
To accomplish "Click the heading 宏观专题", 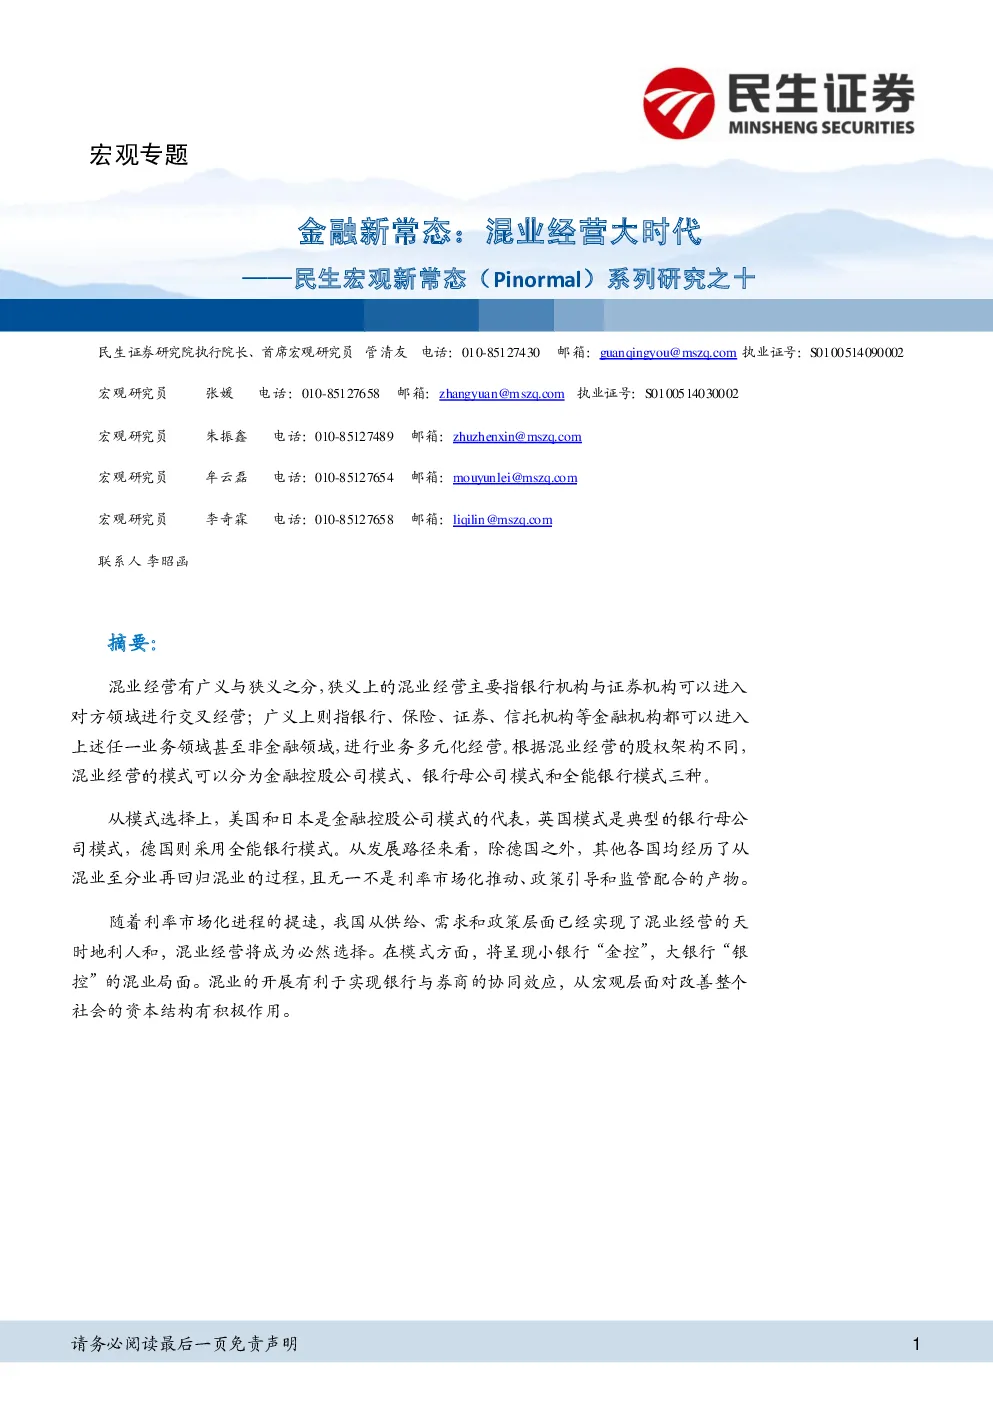I will coord(139,155).
